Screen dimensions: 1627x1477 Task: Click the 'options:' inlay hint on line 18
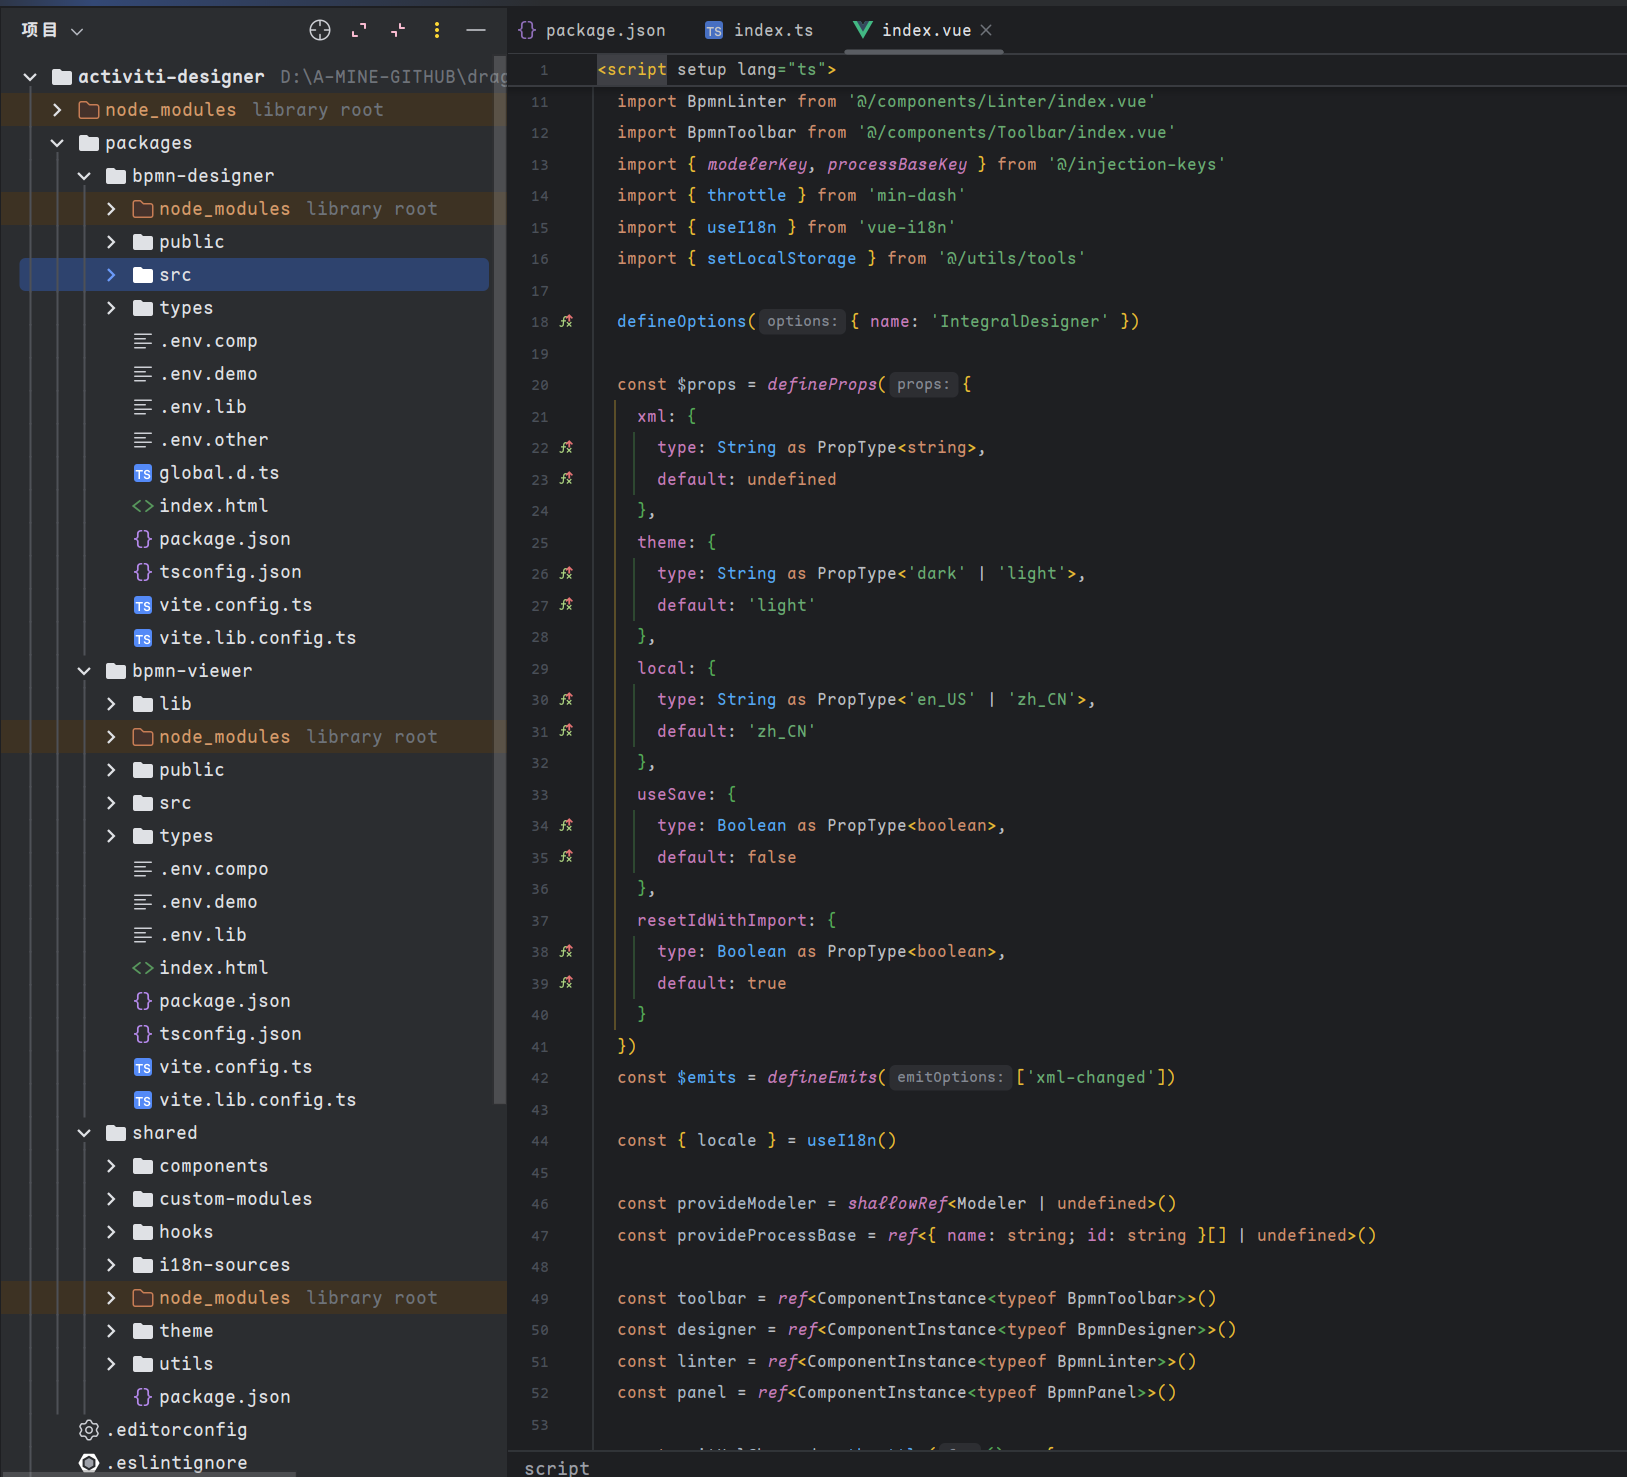pyautogui.click(x=802, y=321)
